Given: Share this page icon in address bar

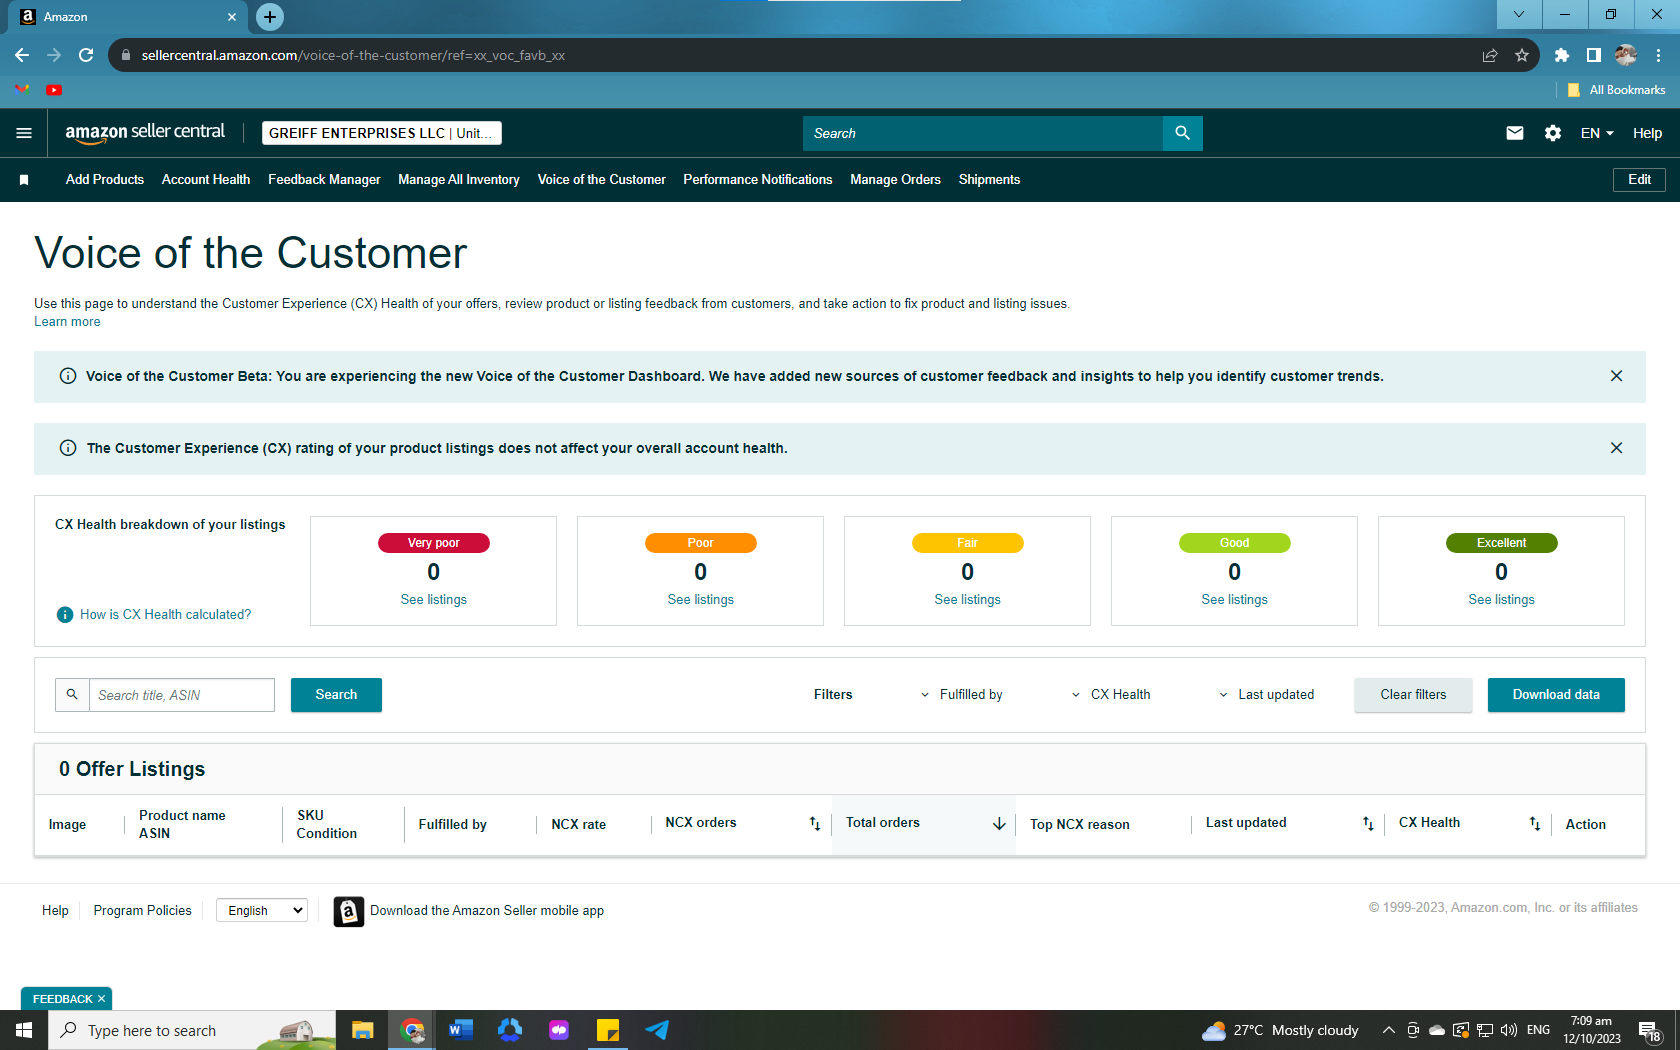Looking at the screenshot, I should click(x=1490, y=55).
